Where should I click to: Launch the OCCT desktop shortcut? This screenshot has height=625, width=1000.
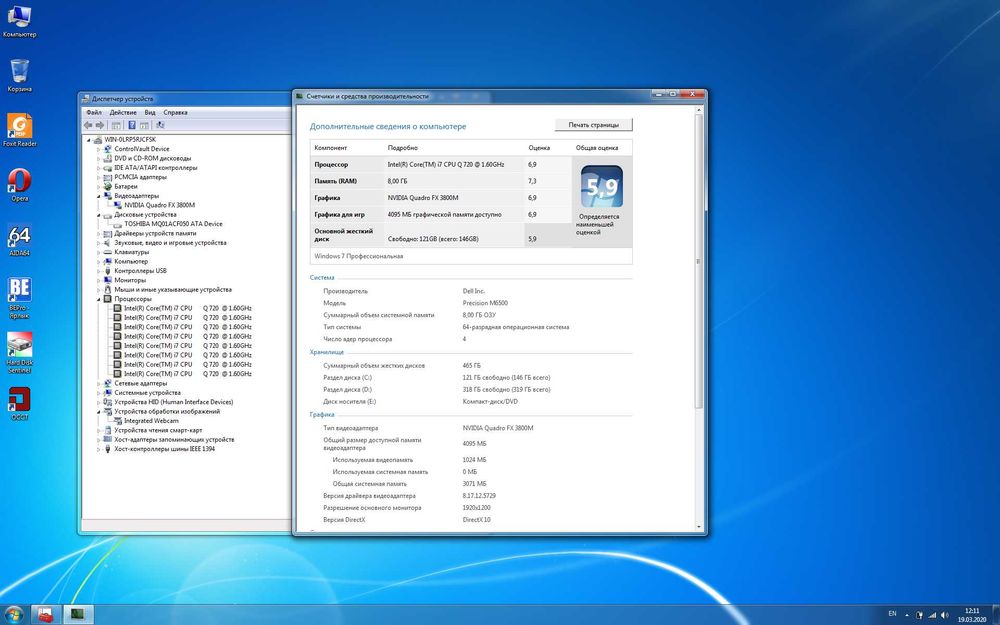[19, 404]
